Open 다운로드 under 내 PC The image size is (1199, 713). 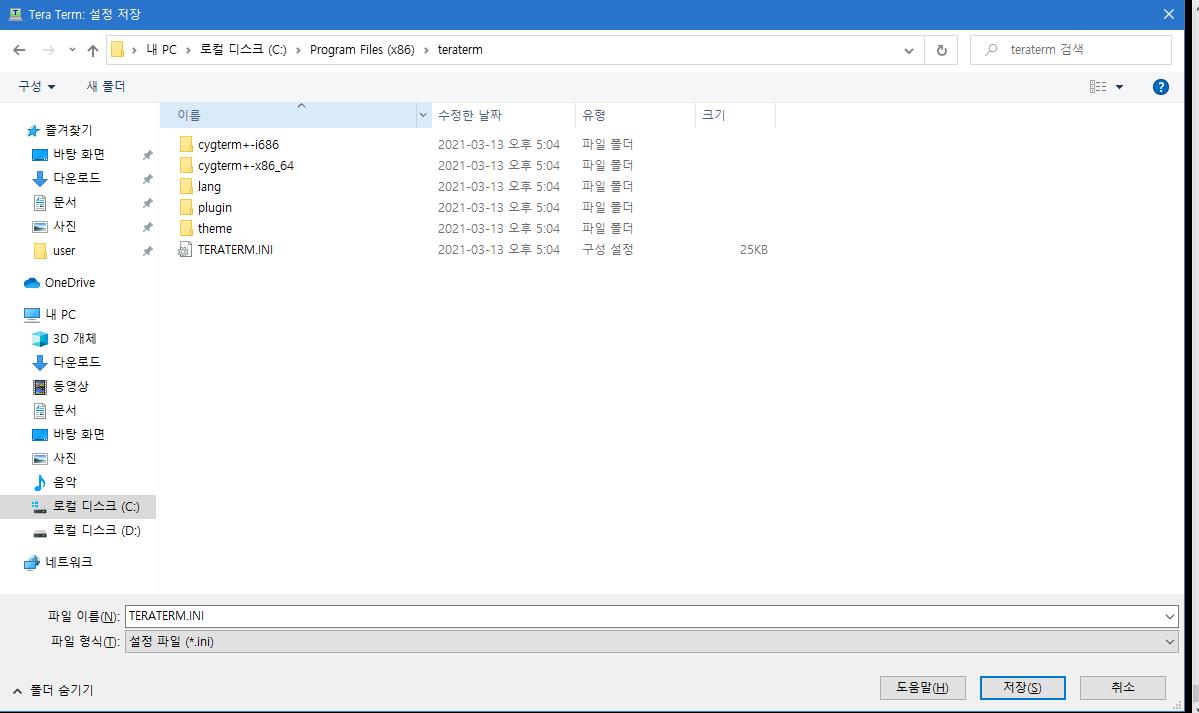76,362
